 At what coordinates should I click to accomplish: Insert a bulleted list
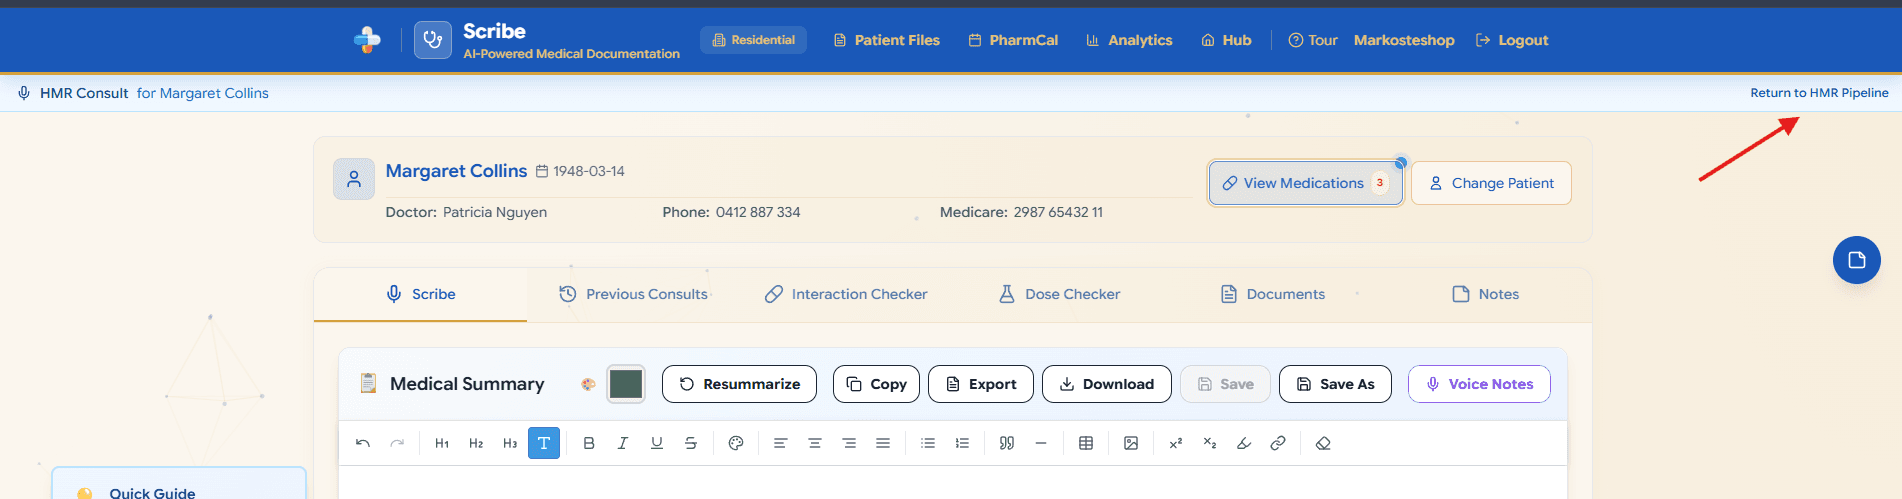coord(928,443)
